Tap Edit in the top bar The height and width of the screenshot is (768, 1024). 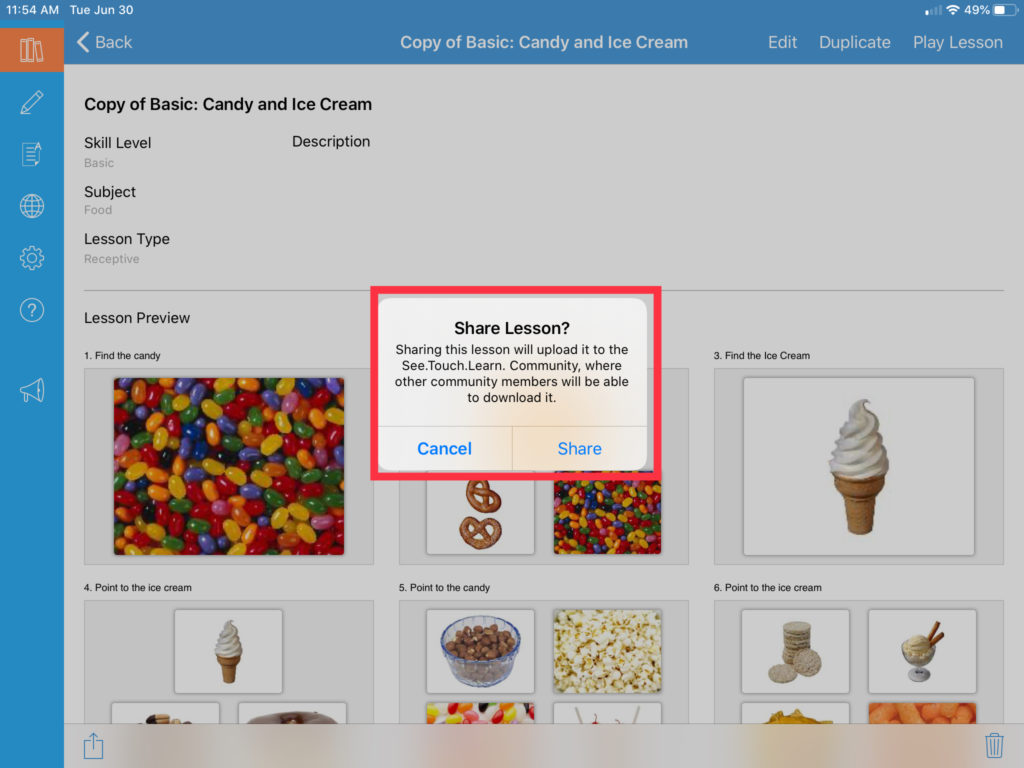782,42
